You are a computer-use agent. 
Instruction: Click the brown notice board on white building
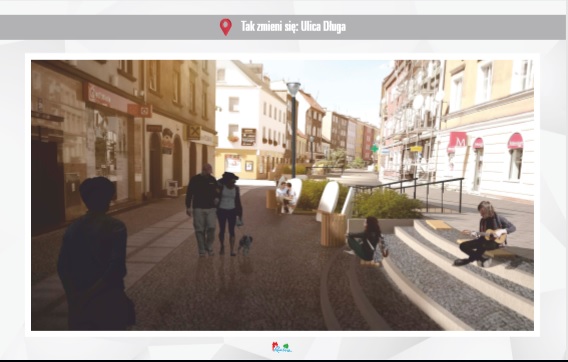pyautogui.click(x=248, y=137)
